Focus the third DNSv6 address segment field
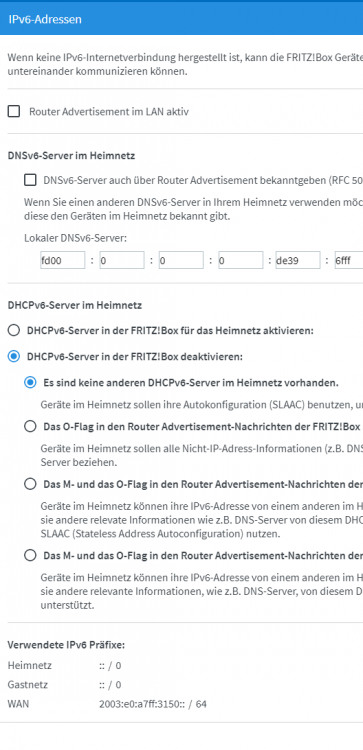Image resolution: width=363 pixels, height=750 pixels. click(x=181, y=261)
